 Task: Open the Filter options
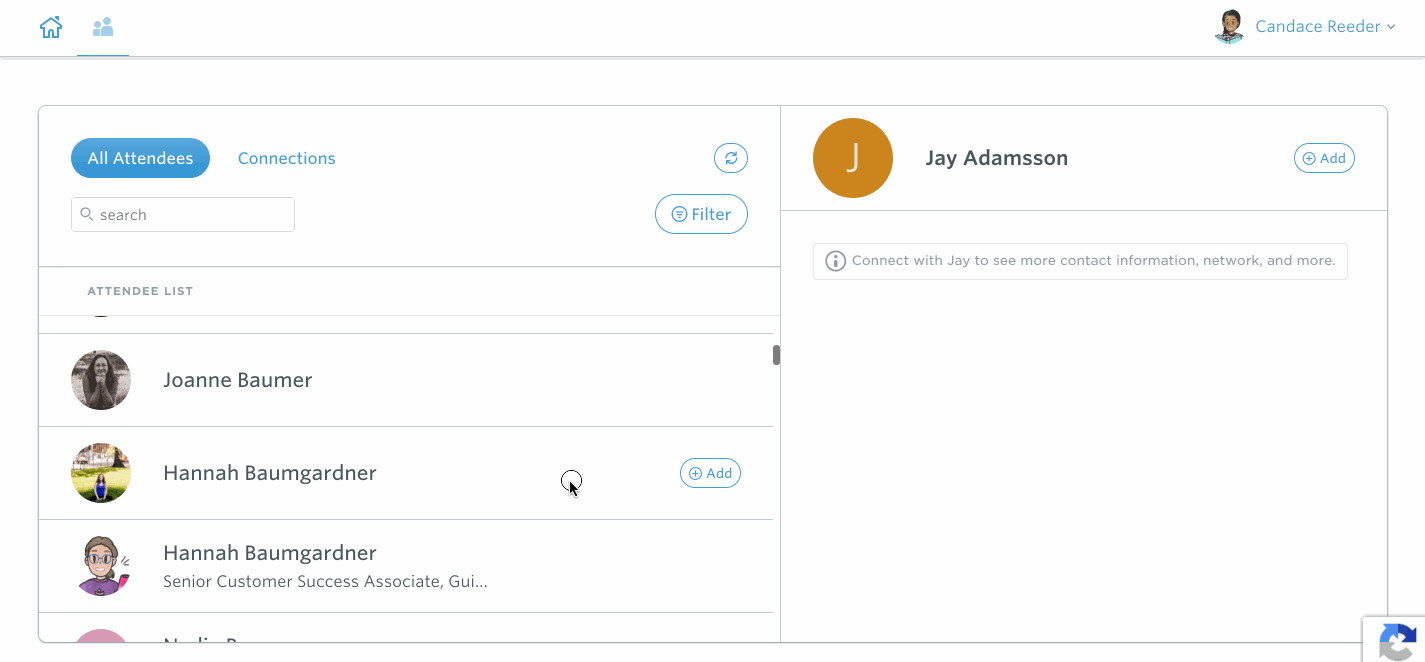tap(701, 213)
